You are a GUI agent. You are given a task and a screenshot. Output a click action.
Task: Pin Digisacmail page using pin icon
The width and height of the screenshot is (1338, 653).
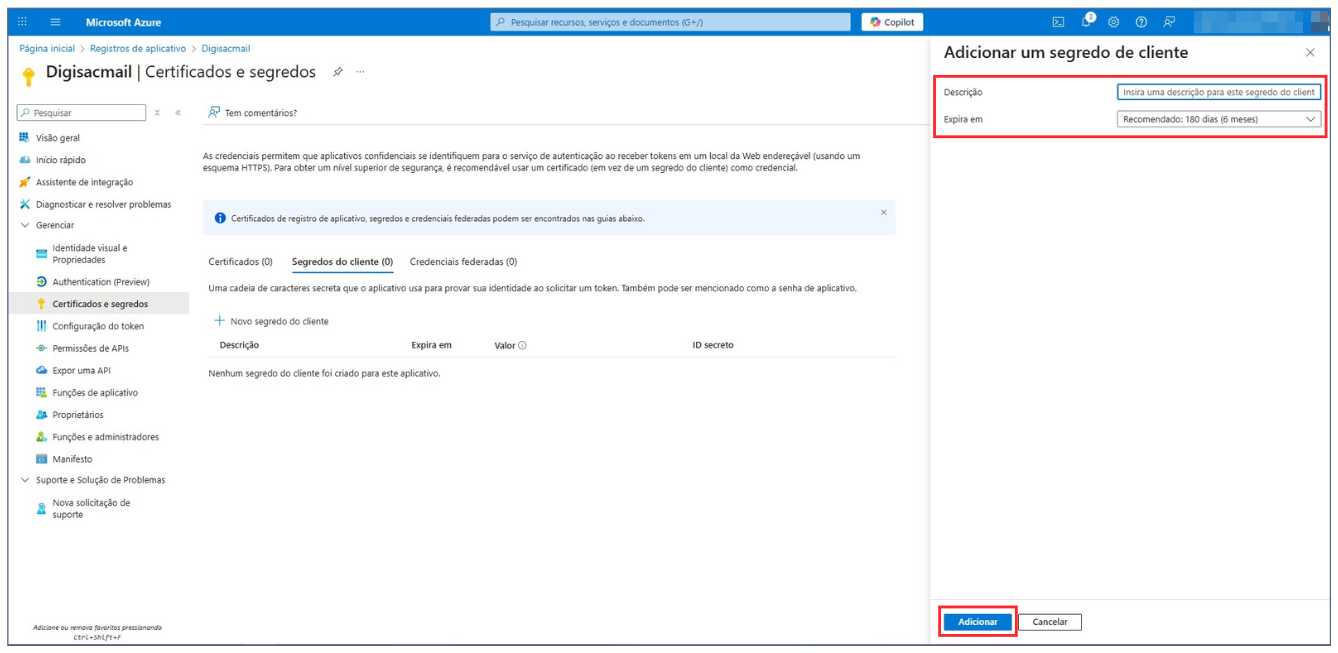pos(338,72)
